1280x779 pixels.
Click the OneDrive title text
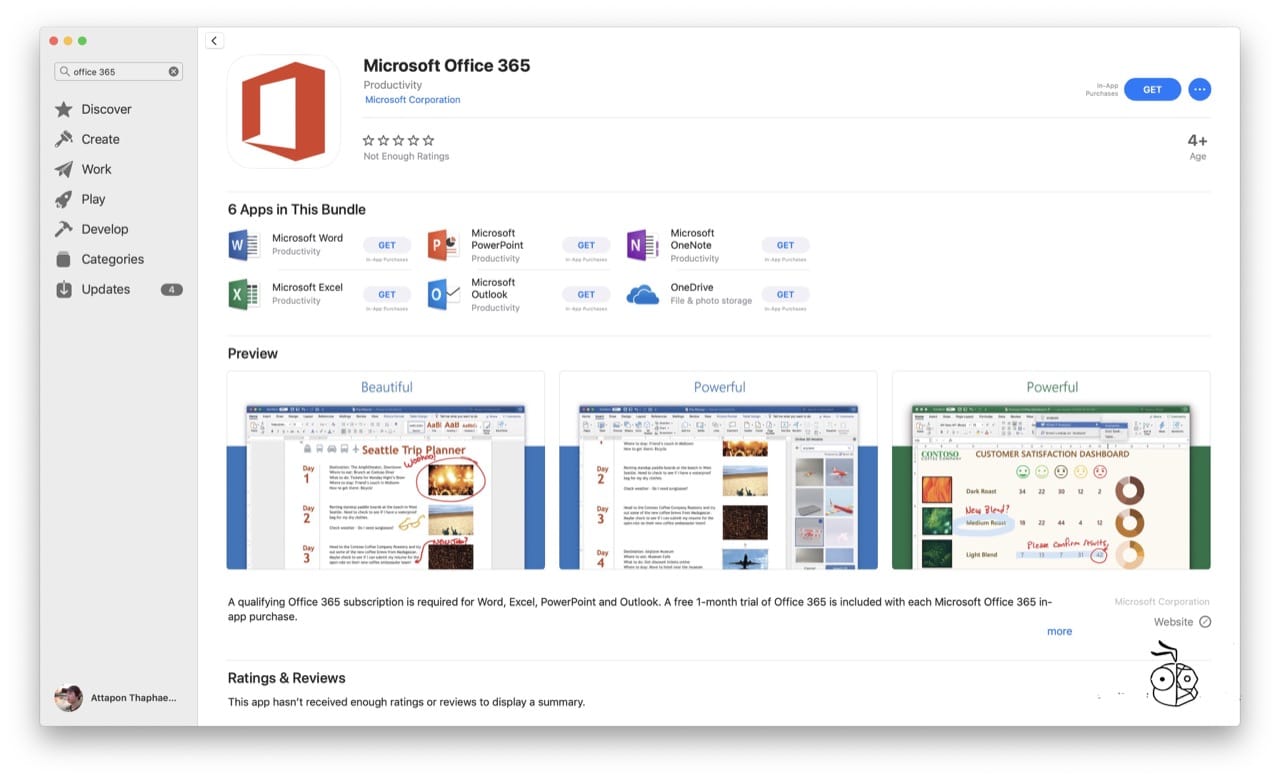(x=692, y=287)
